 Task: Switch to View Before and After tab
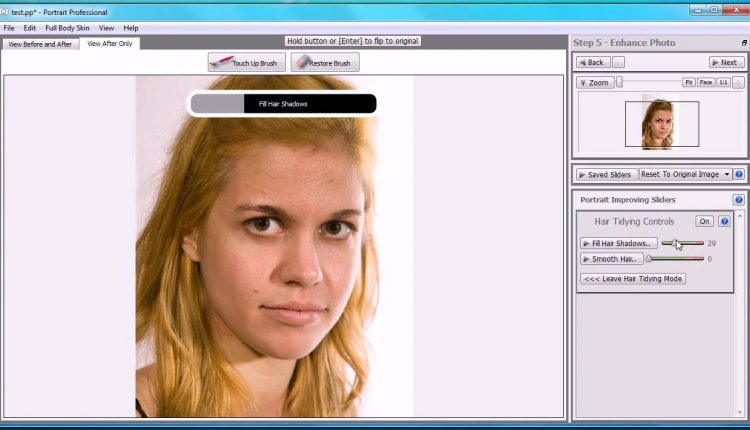(40, 44)
